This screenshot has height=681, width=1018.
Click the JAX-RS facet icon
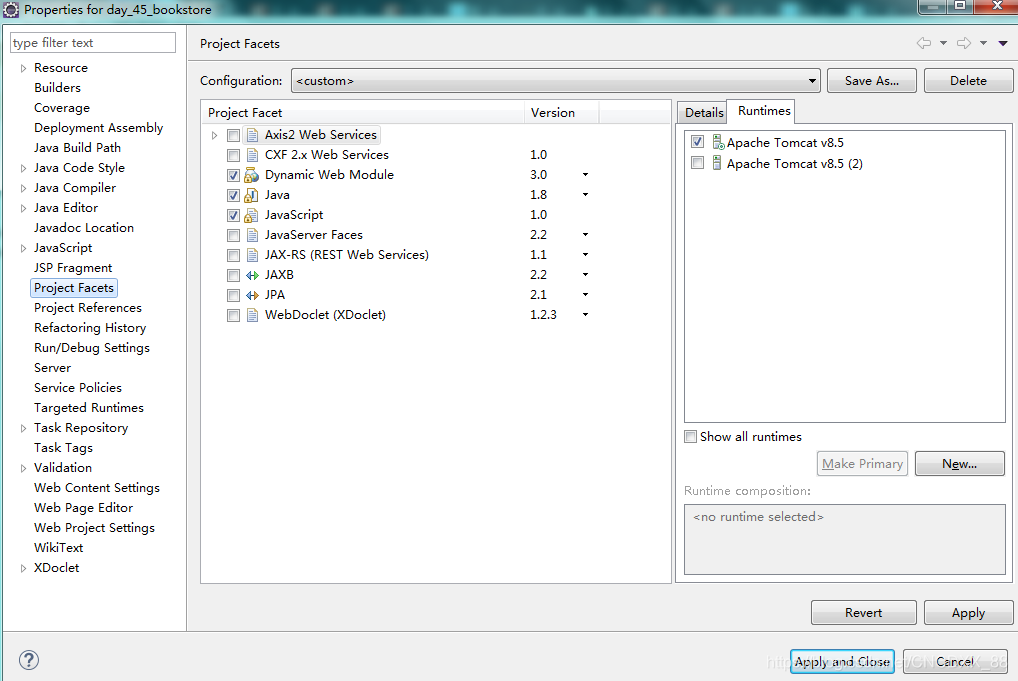252,255
